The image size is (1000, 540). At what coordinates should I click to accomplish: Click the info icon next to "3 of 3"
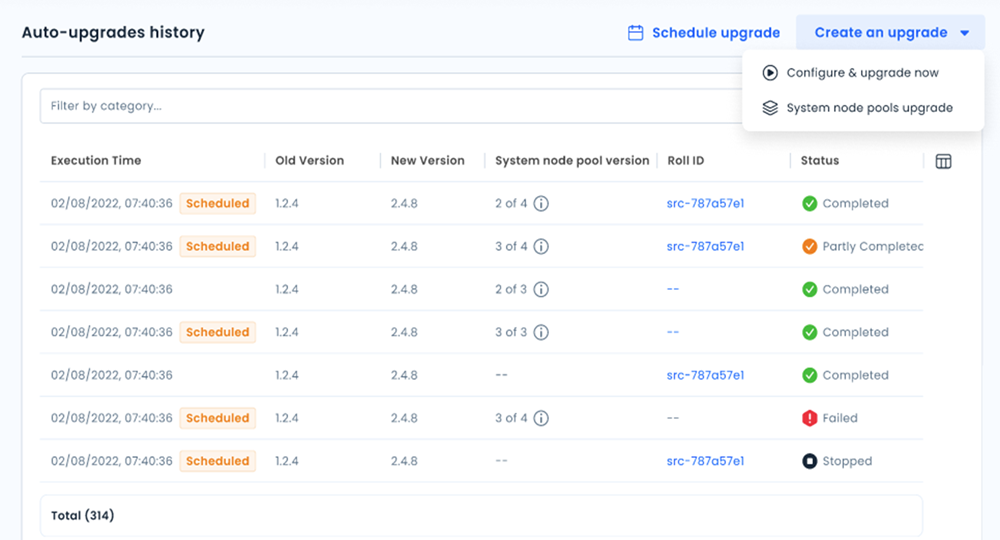pos(541,333)
